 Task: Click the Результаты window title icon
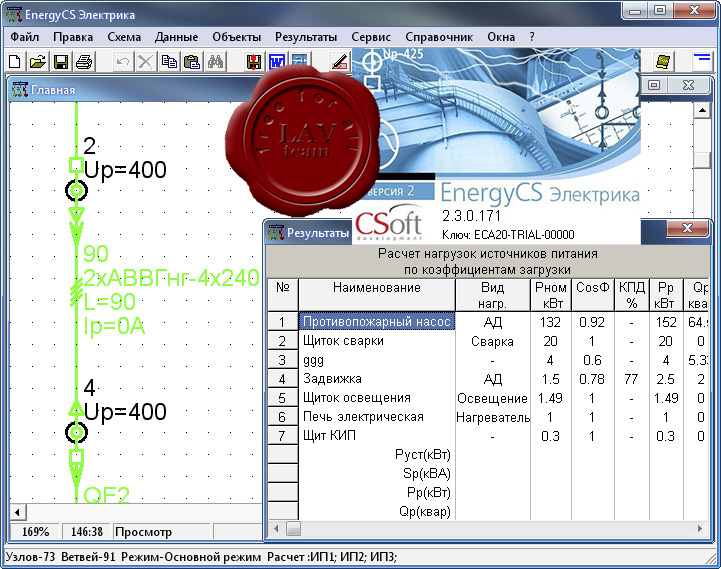(x=275, y=233)
